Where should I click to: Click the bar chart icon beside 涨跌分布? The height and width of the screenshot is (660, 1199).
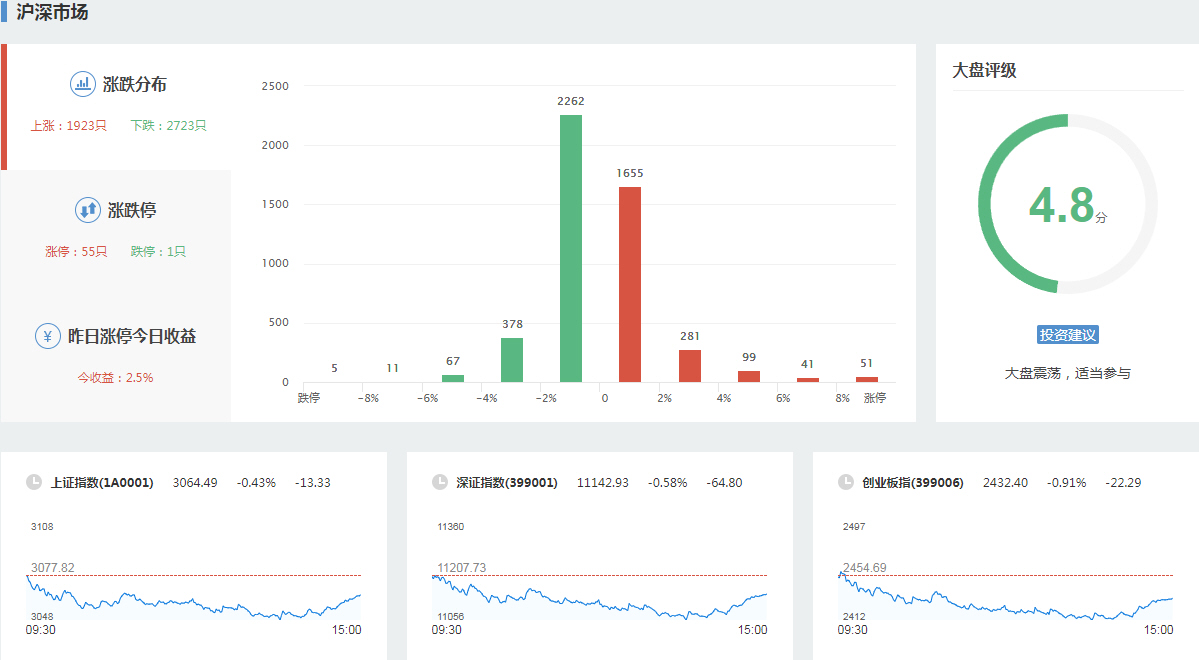tap(82, 84)
